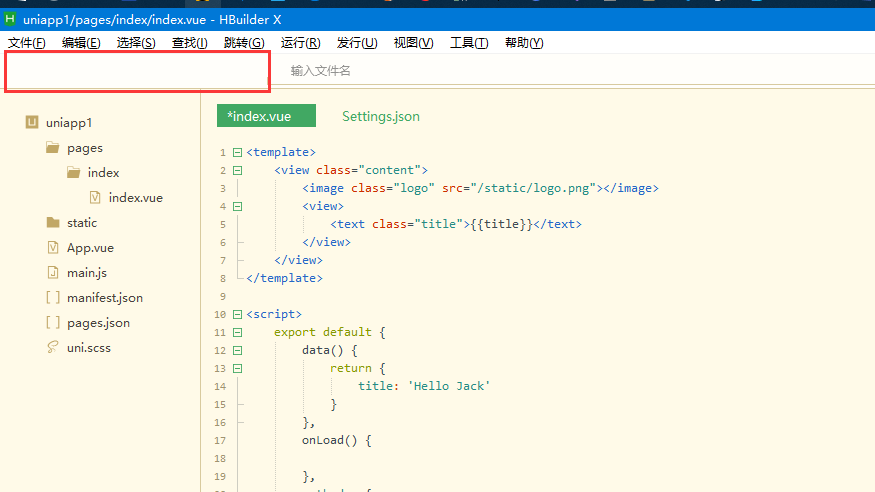Select index.vue in the file tree
The height and width of the screenshot is (492, 875).
135,198
